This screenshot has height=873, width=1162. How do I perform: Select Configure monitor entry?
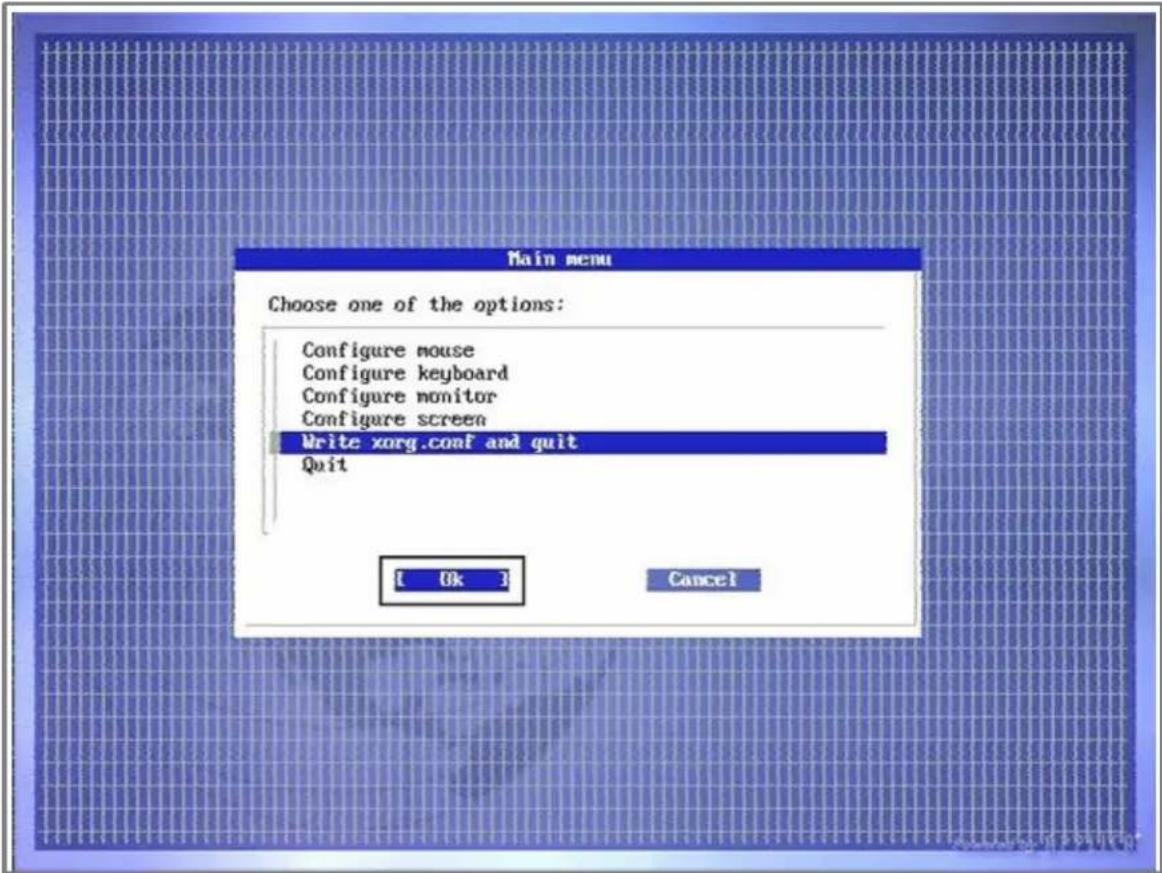click(399, 396)
